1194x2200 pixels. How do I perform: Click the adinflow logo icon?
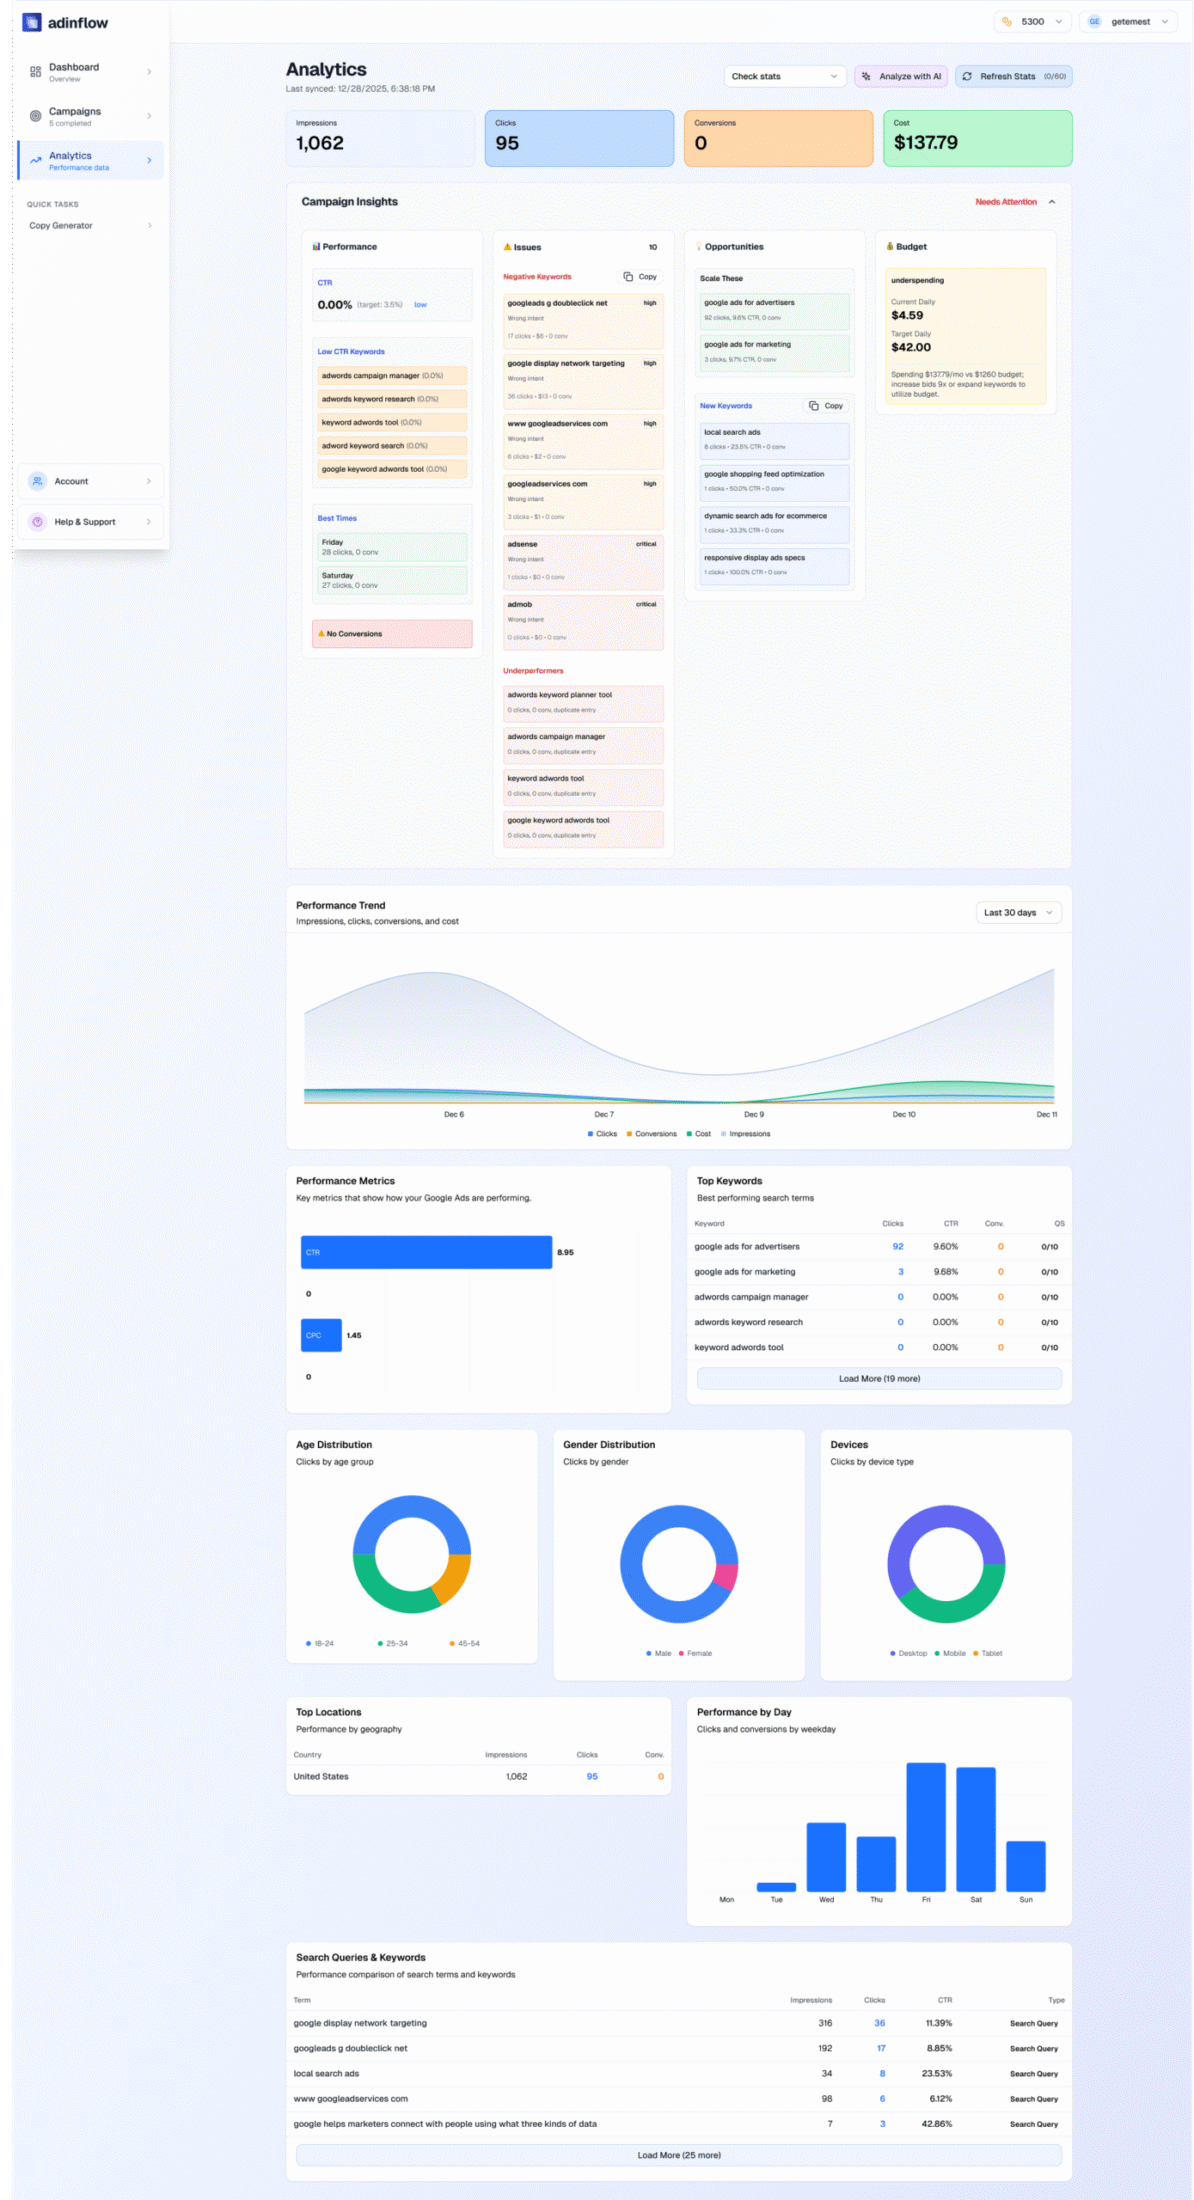click(x=32, y=22)
